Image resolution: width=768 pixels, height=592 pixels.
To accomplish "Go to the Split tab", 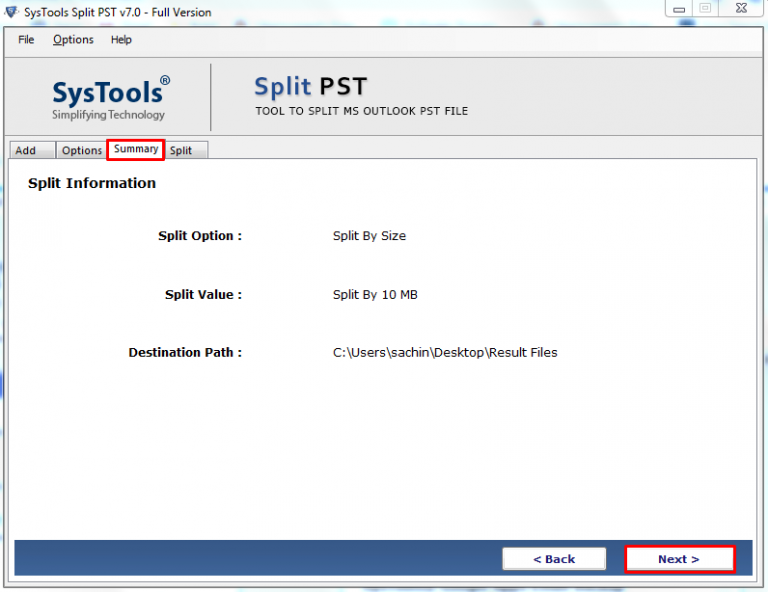I will tap(186, 150).
